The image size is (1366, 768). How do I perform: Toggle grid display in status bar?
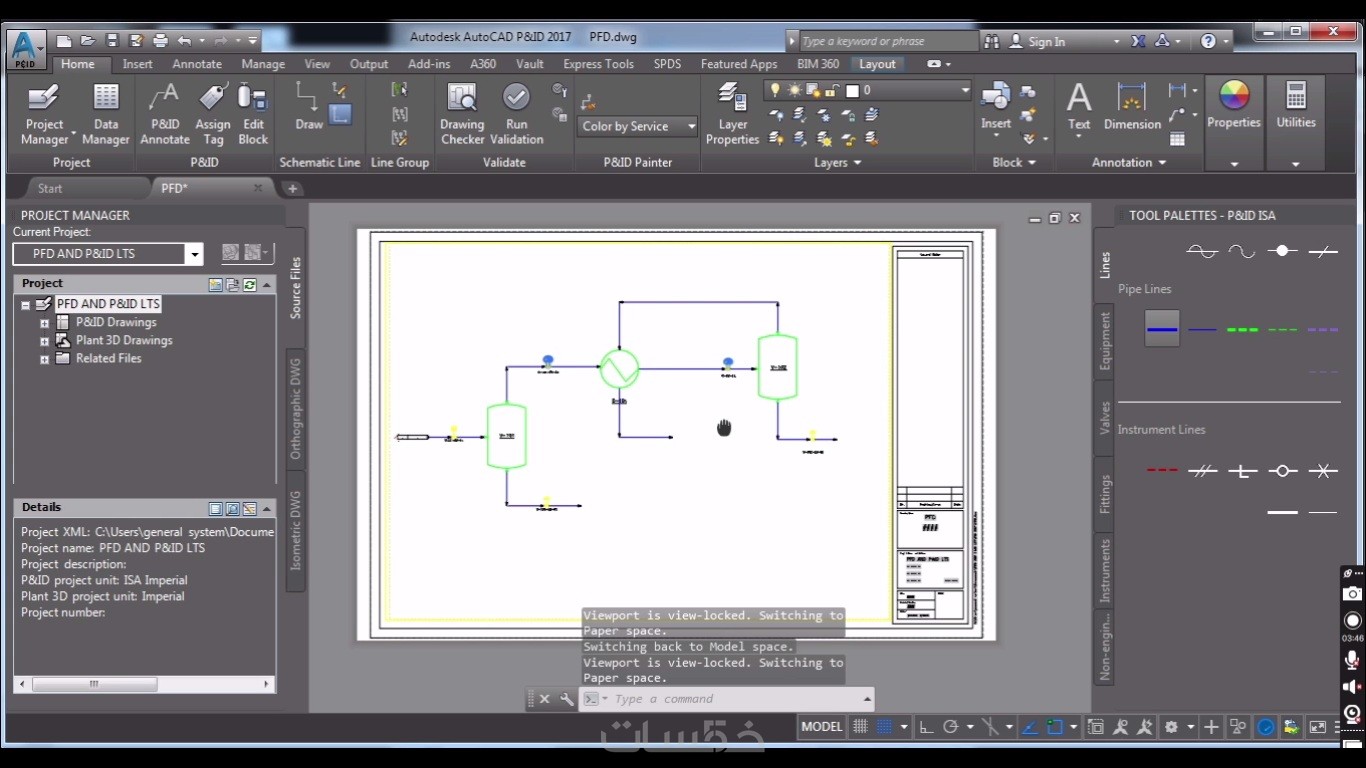pyautogui.click(x=859, y=727)
